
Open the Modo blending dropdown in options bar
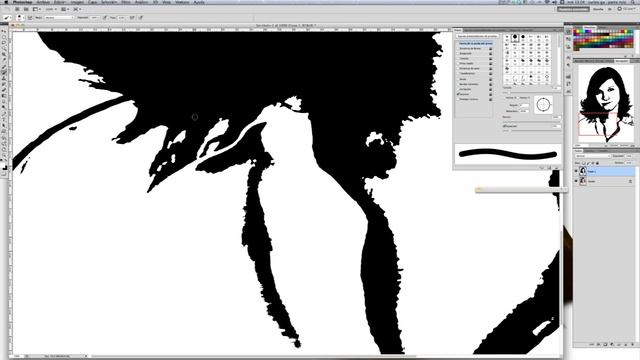click(59, 18)
